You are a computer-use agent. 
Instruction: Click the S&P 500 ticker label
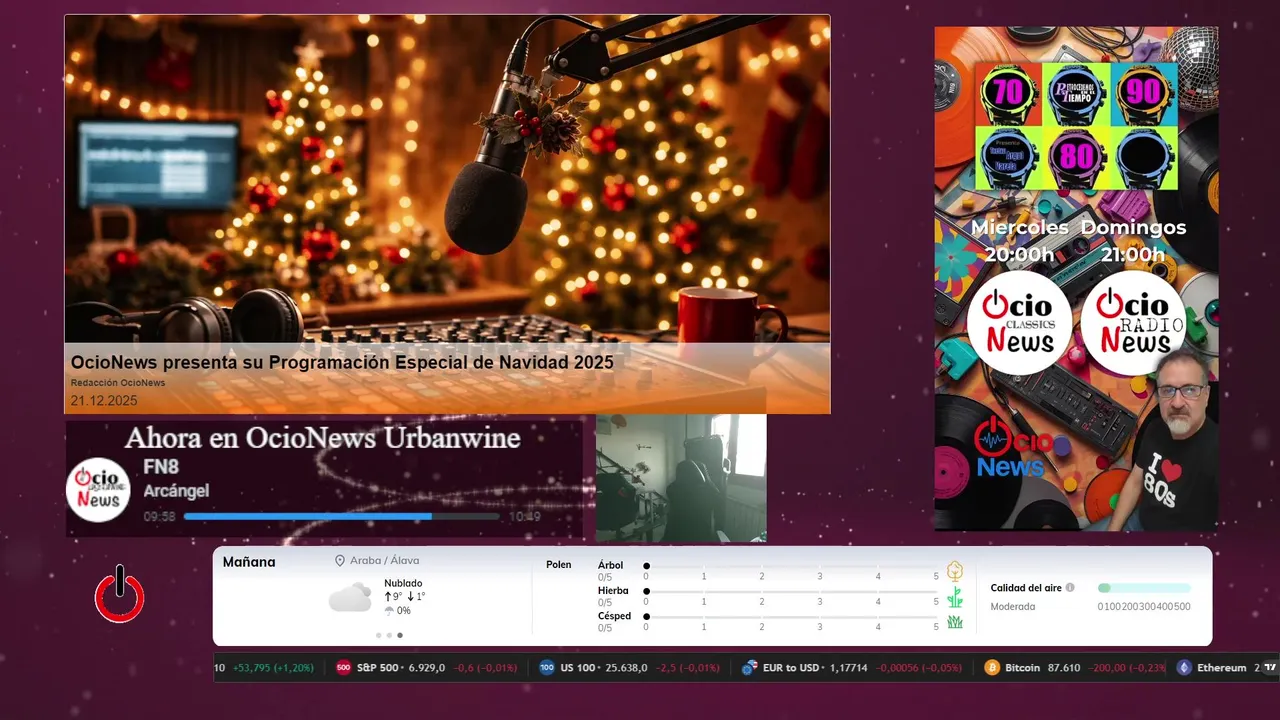coord(379,668)
